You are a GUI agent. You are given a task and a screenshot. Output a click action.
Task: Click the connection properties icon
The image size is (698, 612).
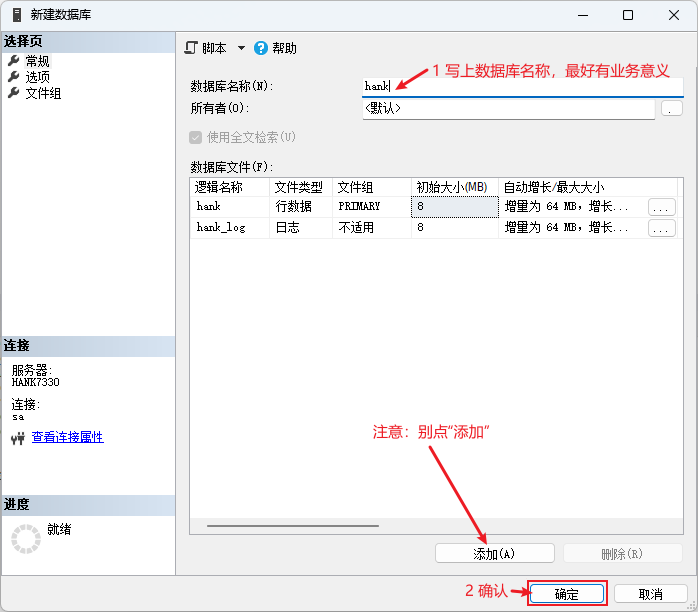(x=17, y=438)
